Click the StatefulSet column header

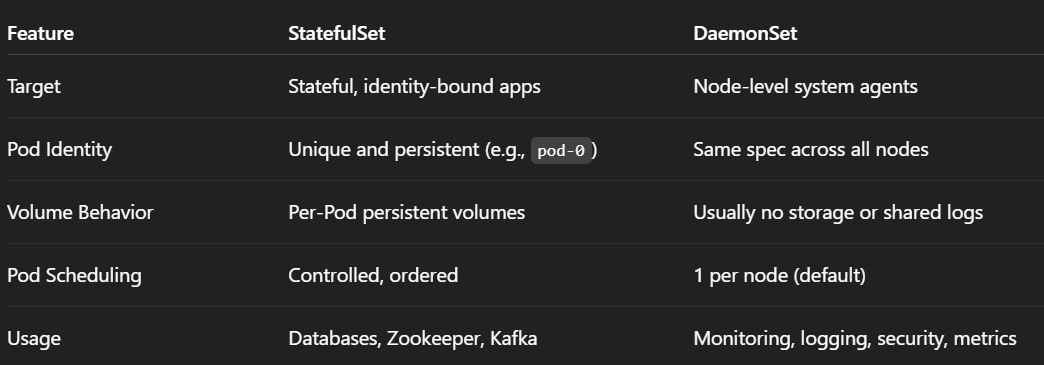click(x=336, y=33)
